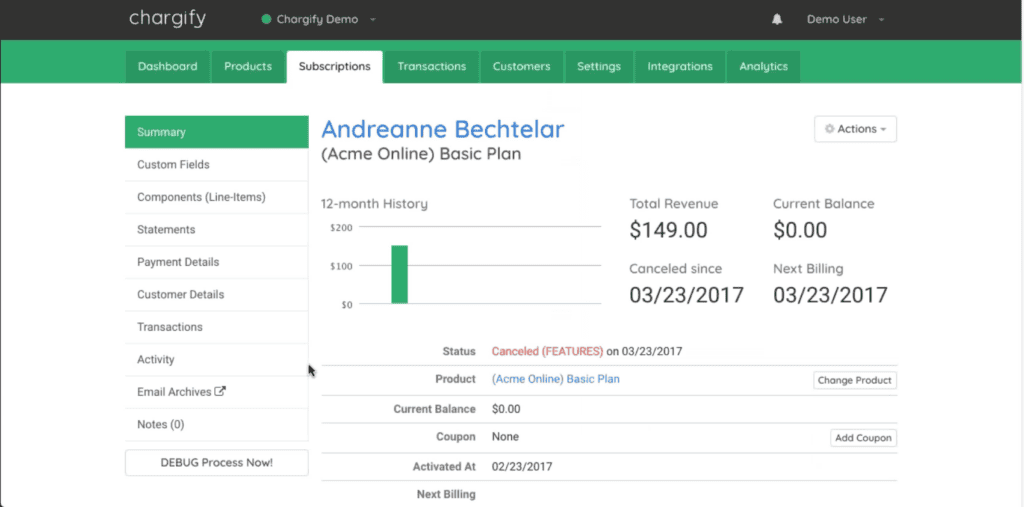
Task: Open Notes (0) in the sidebar
Action: (217, 425)
